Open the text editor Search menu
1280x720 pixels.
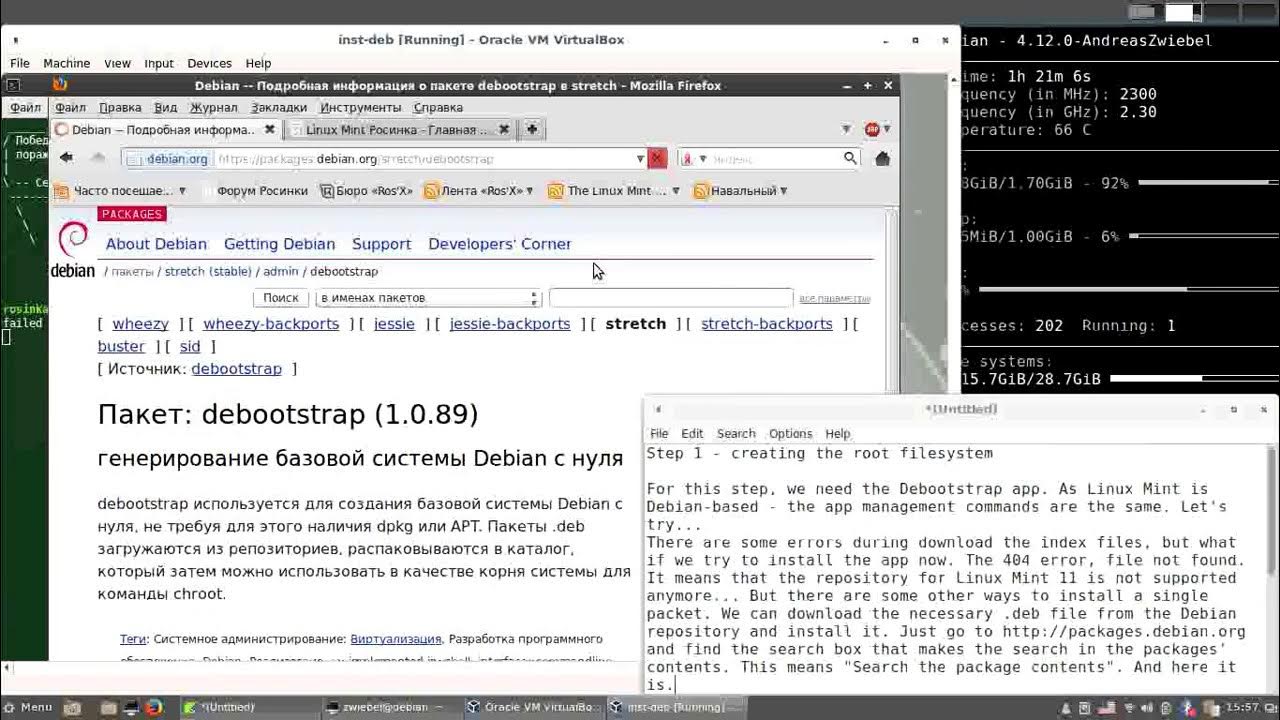(x=736, y=433)
